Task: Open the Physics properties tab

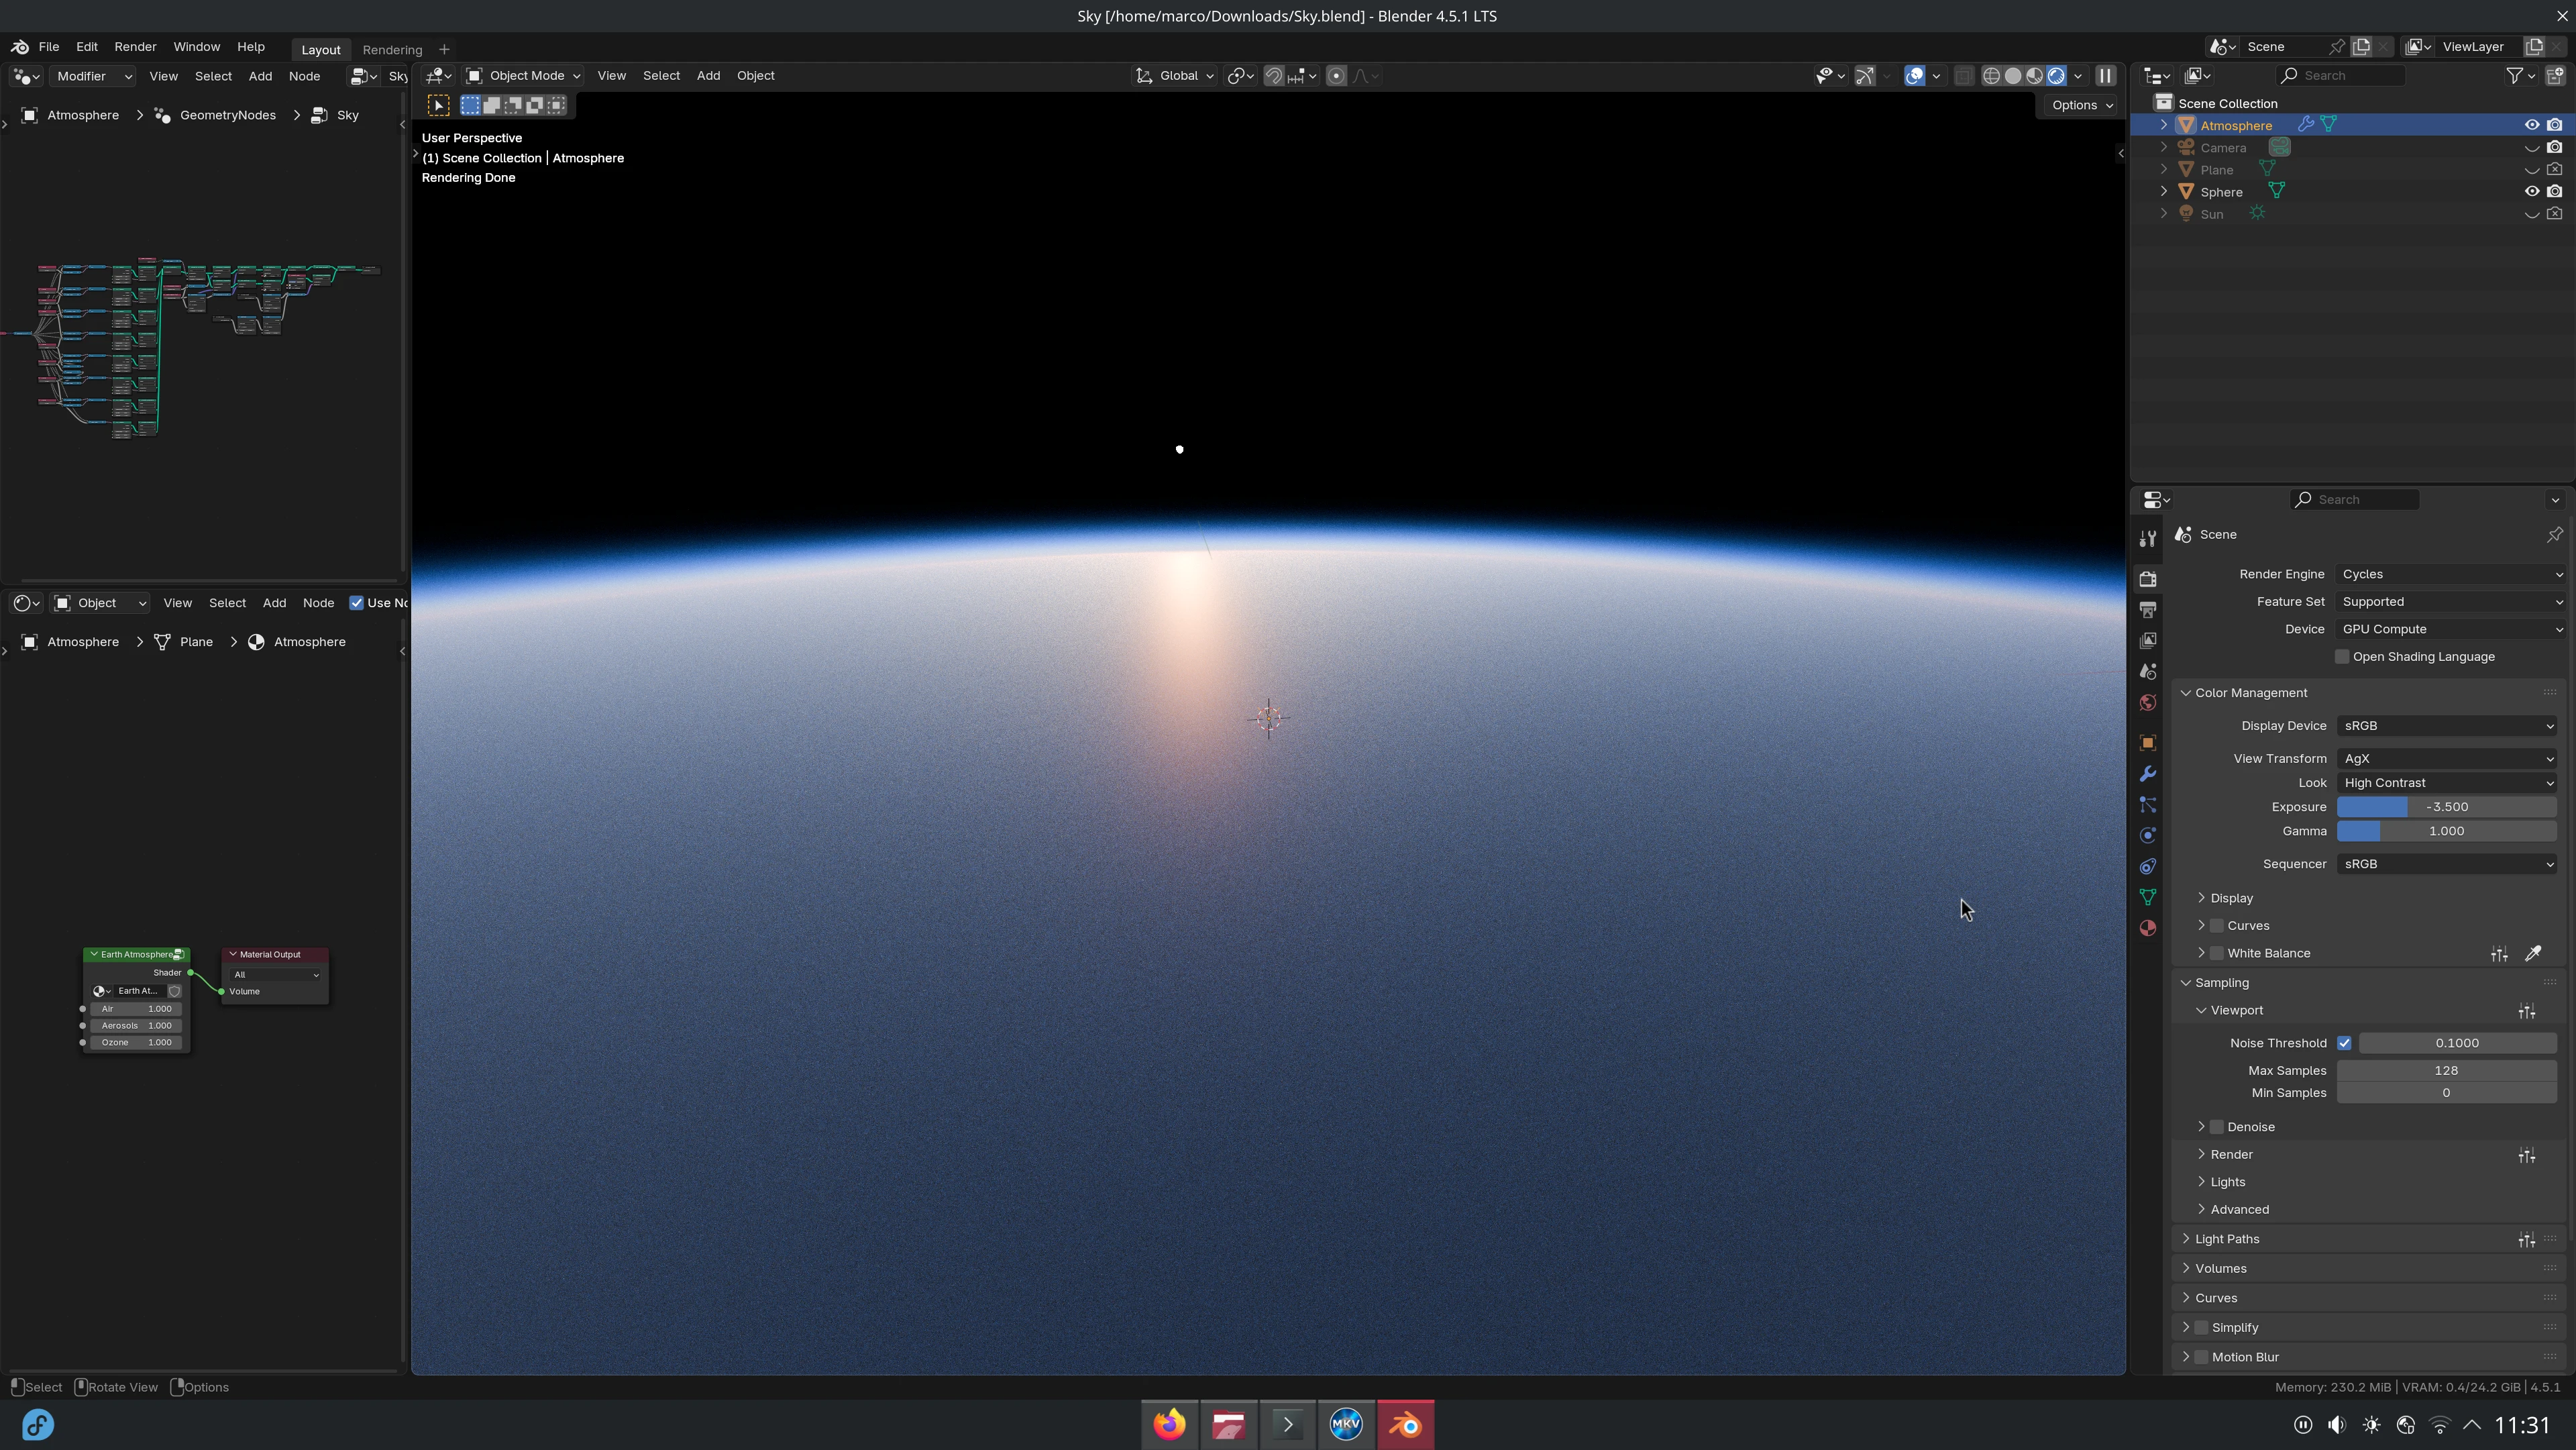Action: click(x=2147, y=836)
